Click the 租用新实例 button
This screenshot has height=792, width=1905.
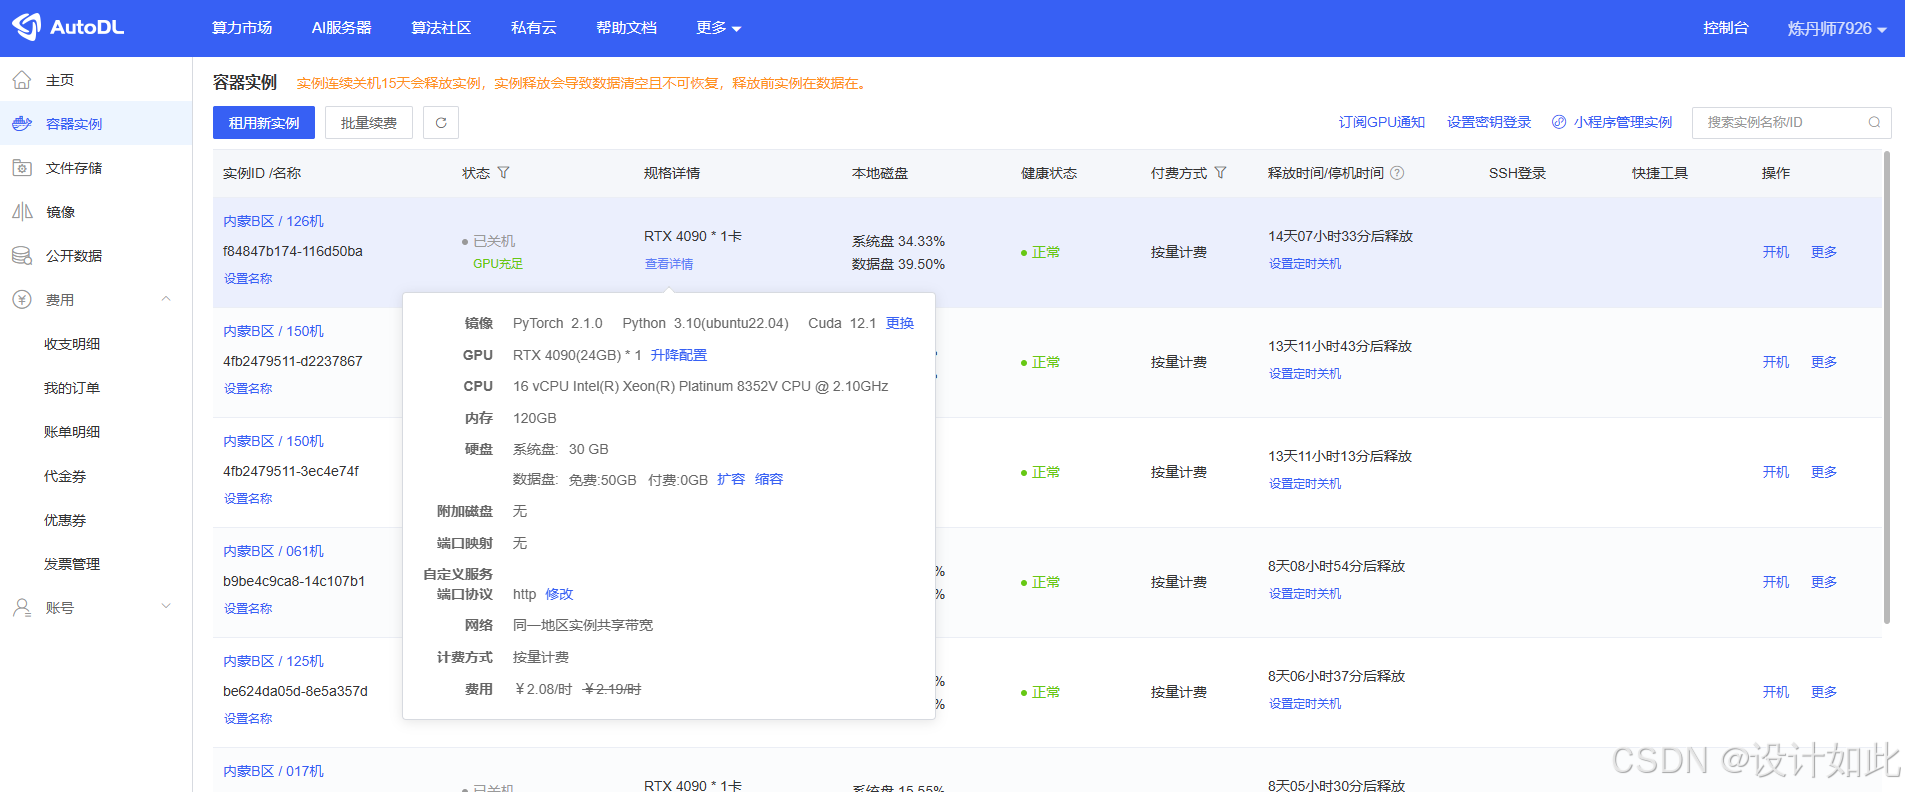click(264, 123)
